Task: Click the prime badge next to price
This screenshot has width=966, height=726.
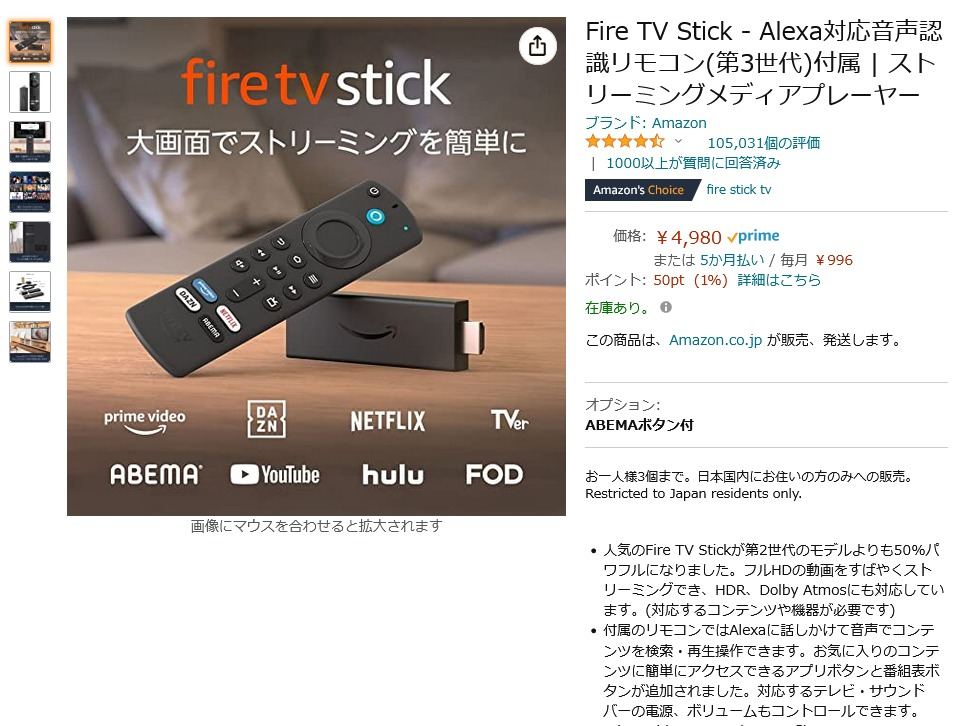Action: (753, 236)
